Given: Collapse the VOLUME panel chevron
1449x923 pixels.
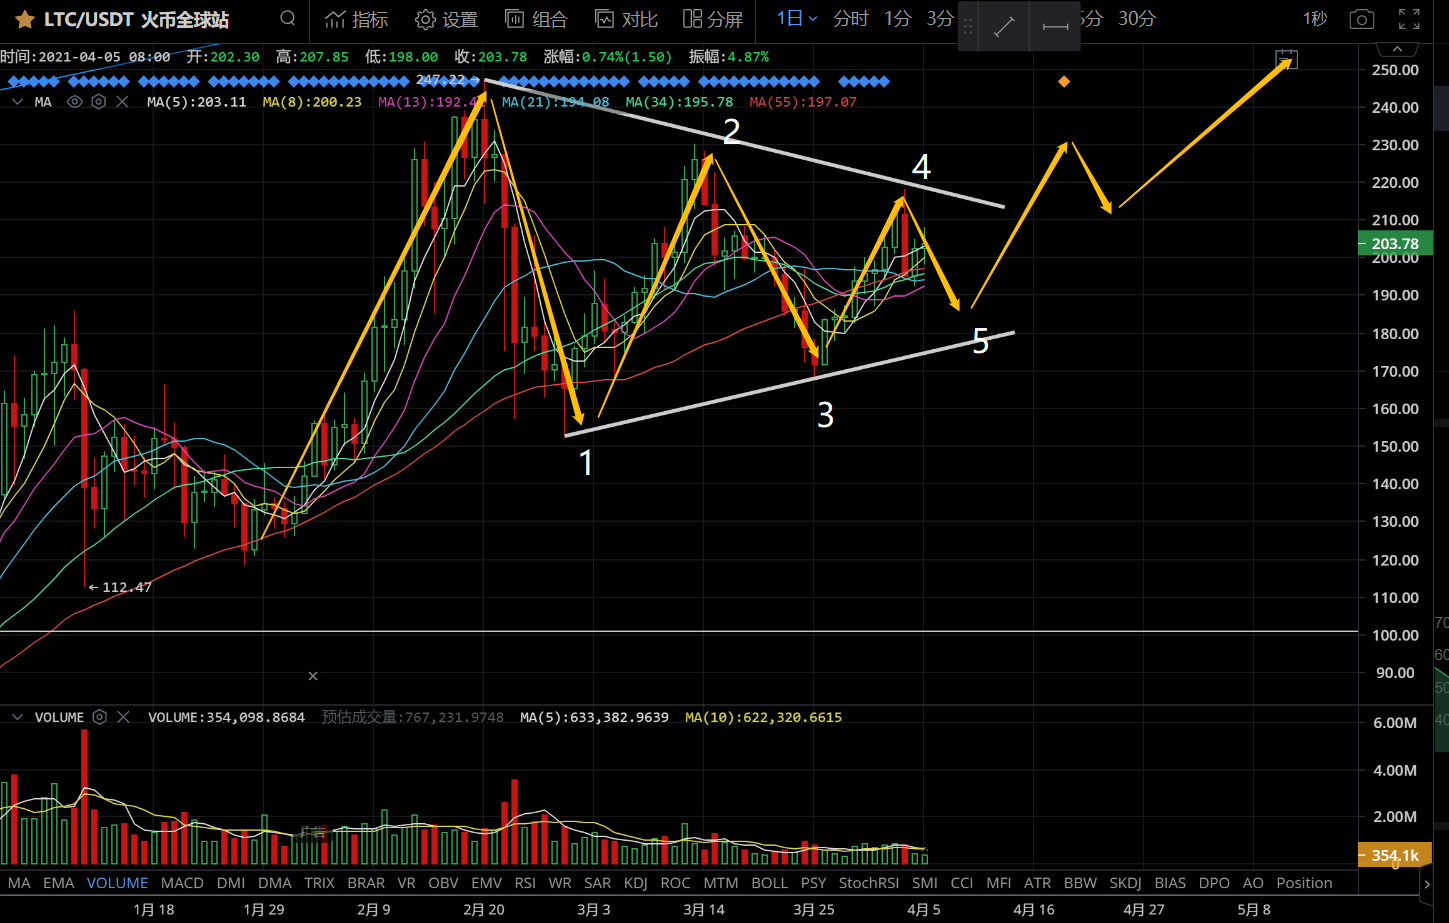Looking at the screenshot, I should point(17,717).
